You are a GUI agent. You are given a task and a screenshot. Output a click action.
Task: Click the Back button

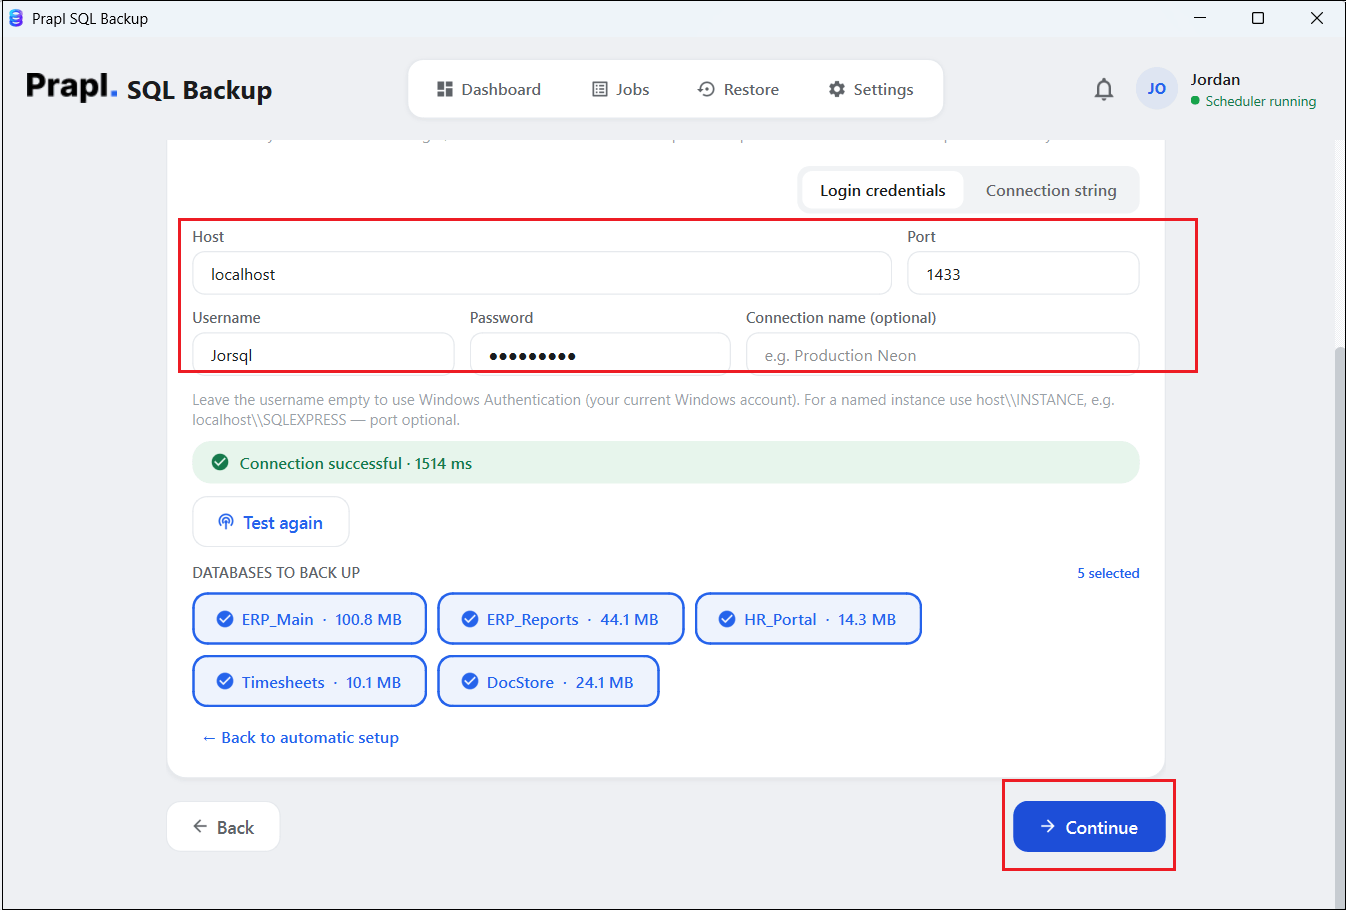[223, 826]
